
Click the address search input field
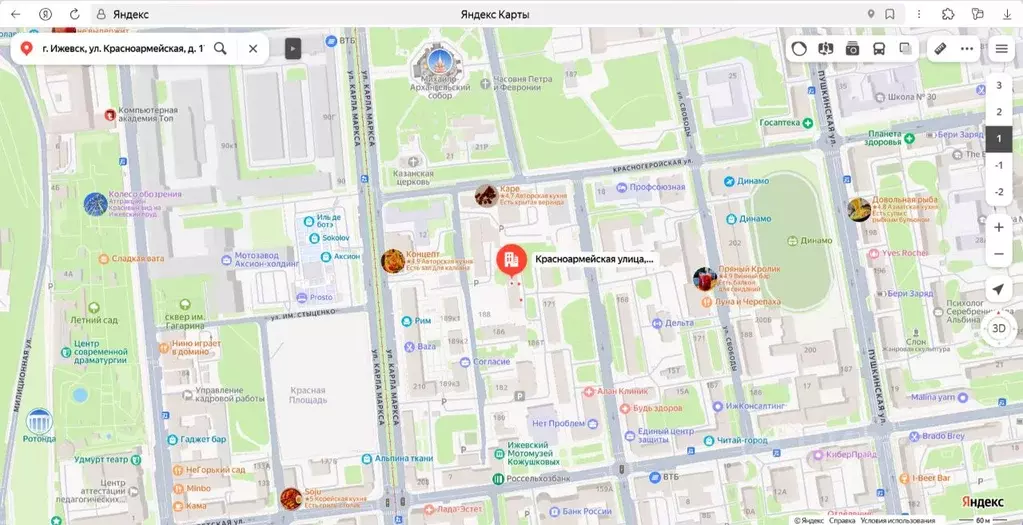click(x=123, y=48)
